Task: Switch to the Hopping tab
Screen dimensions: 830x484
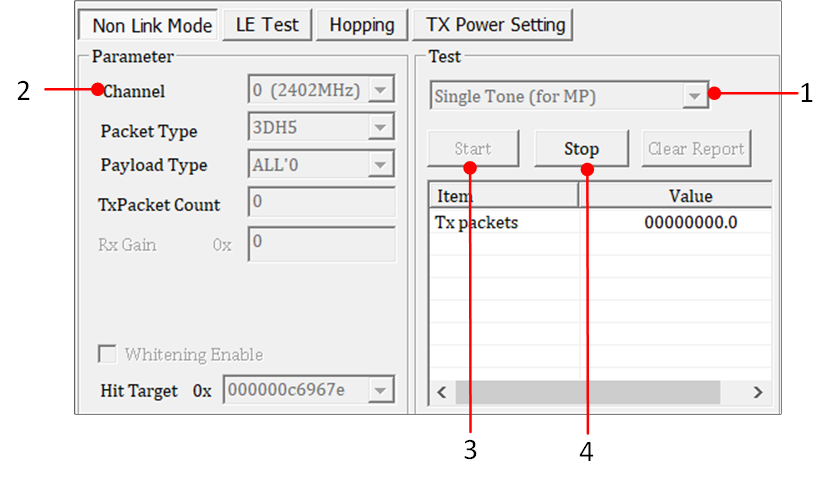Action: coord(361,25)
